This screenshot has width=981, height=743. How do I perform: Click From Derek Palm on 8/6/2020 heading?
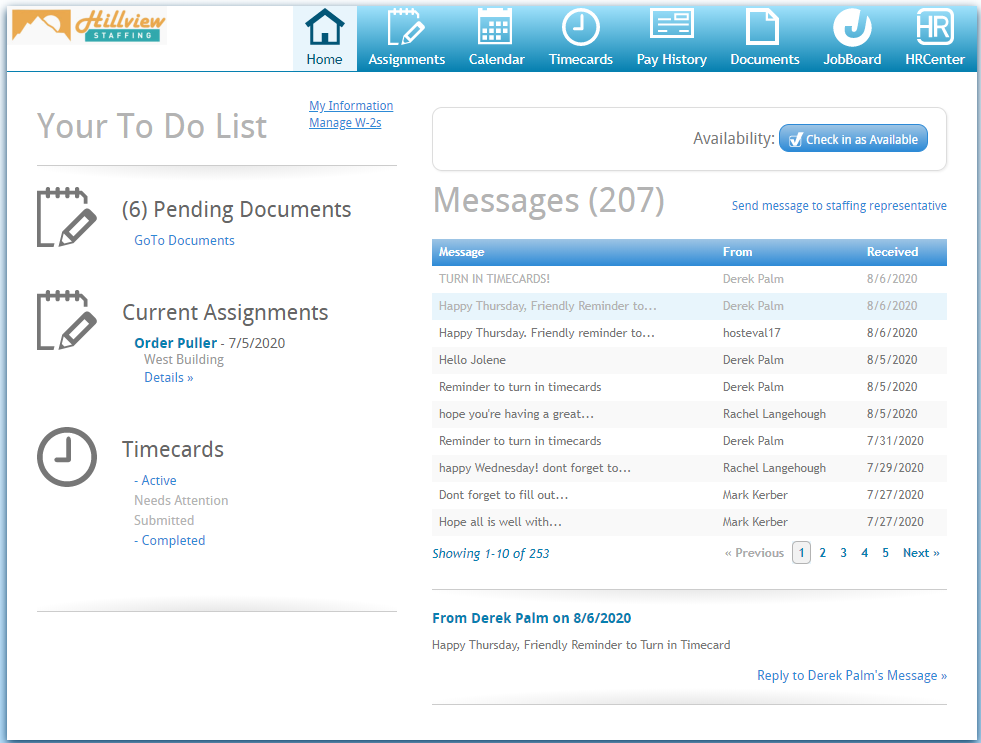(531, 618)
